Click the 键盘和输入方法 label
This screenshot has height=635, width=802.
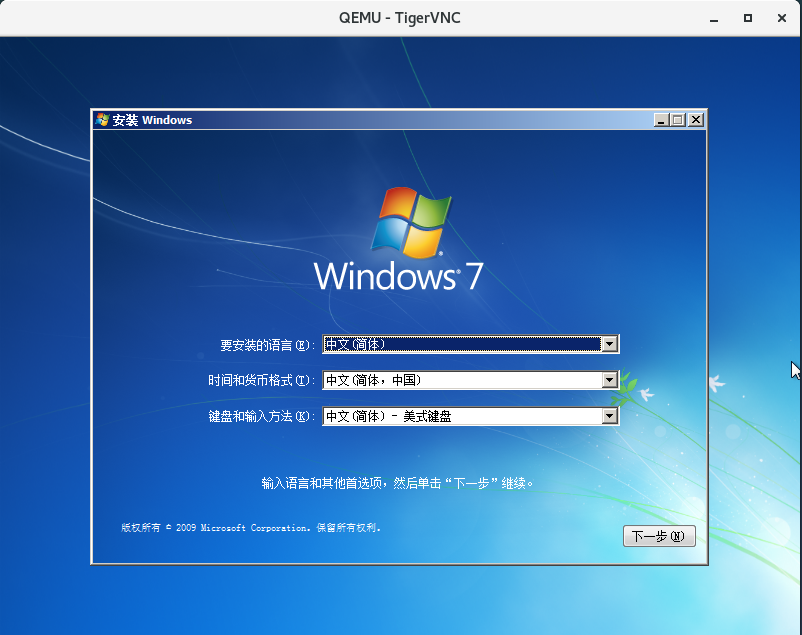coord(261,416)
